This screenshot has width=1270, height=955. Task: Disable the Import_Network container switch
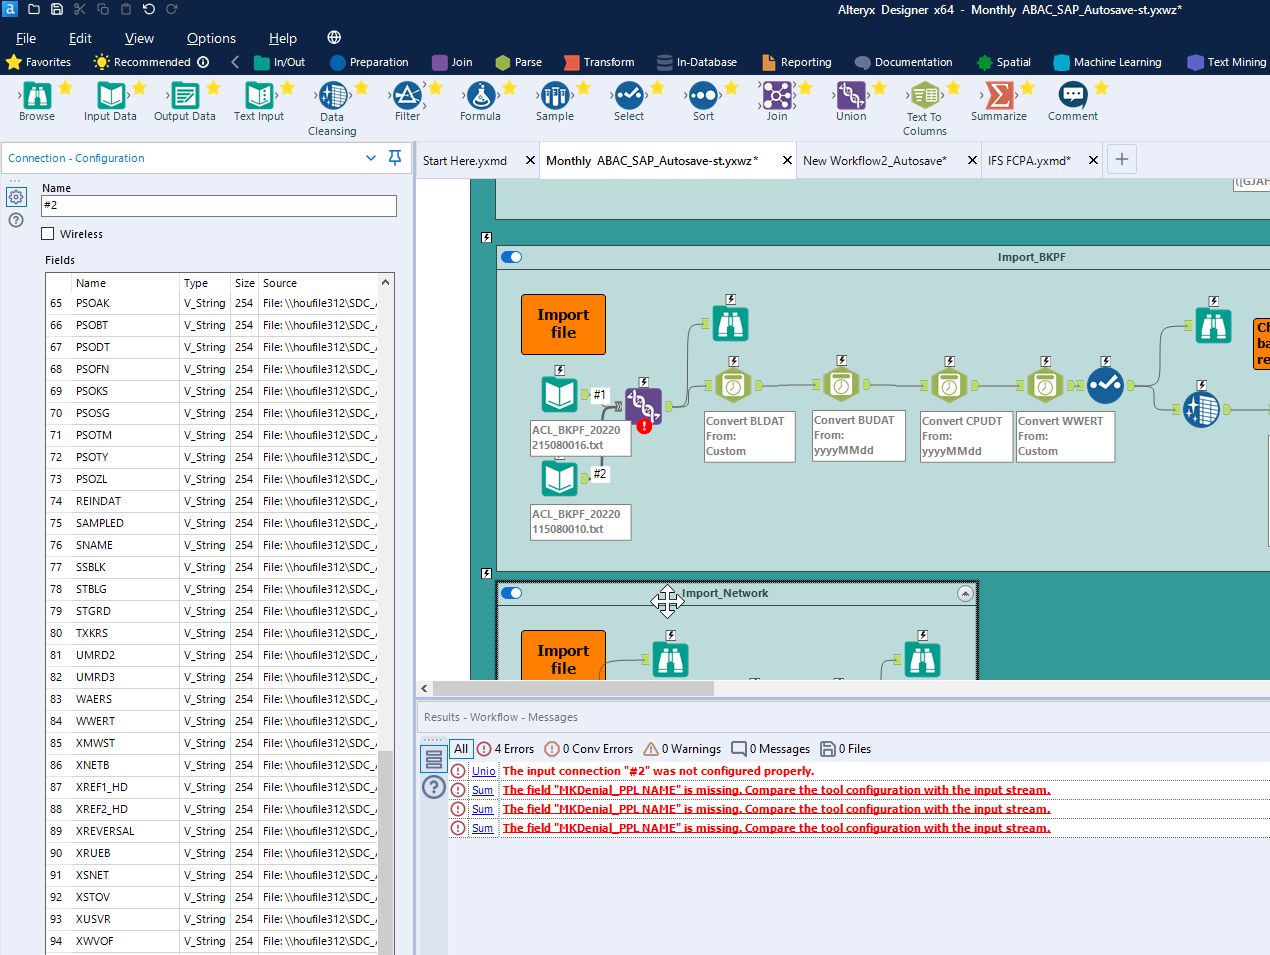(x=511, y=592)
